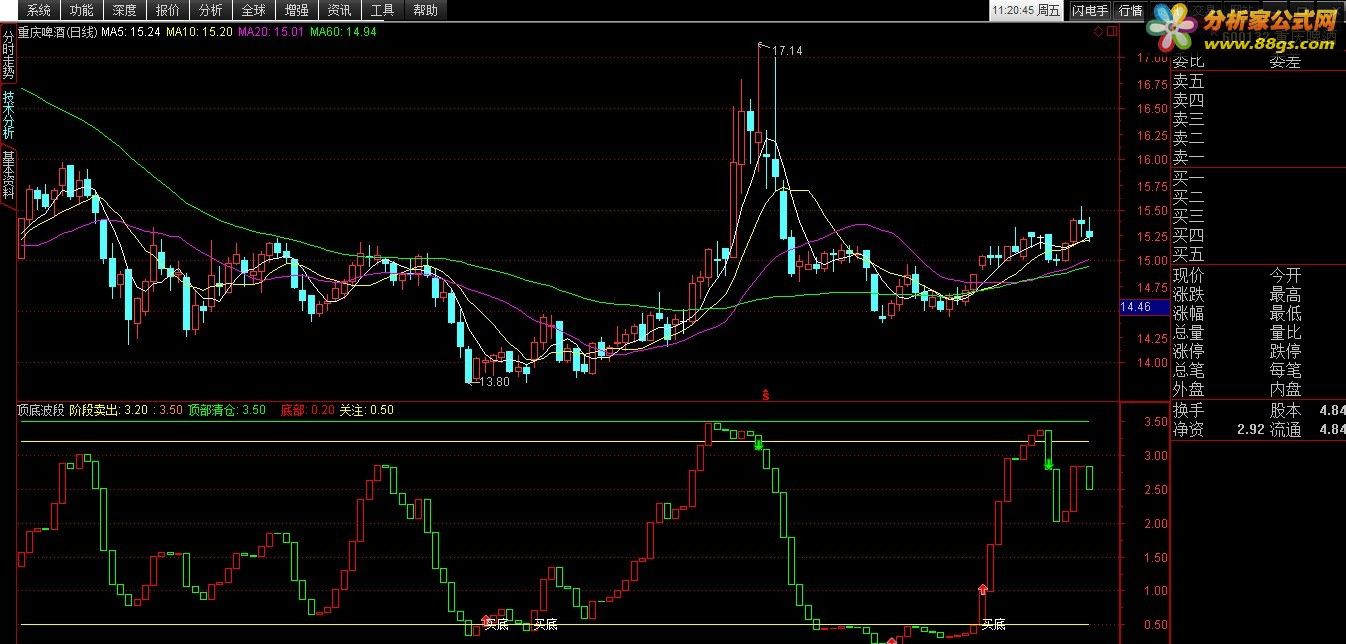Open the 深度 menu
The image size is (1346, 644).
click(124, 10)
